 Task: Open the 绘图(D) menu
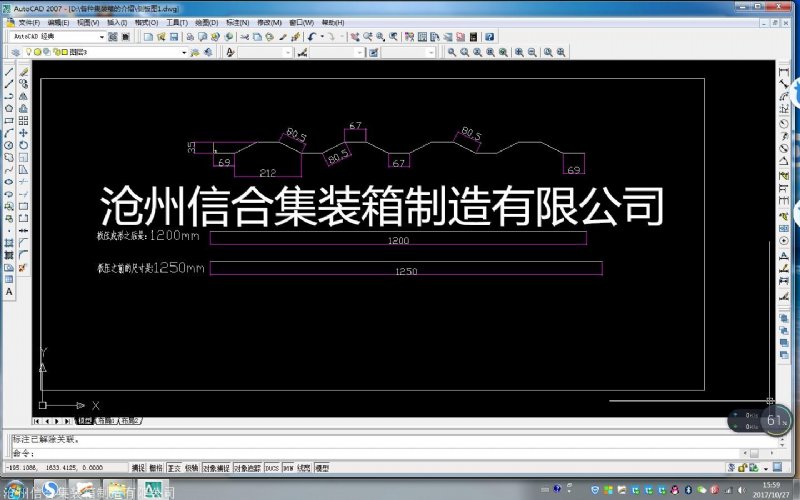tap(206, 22)
